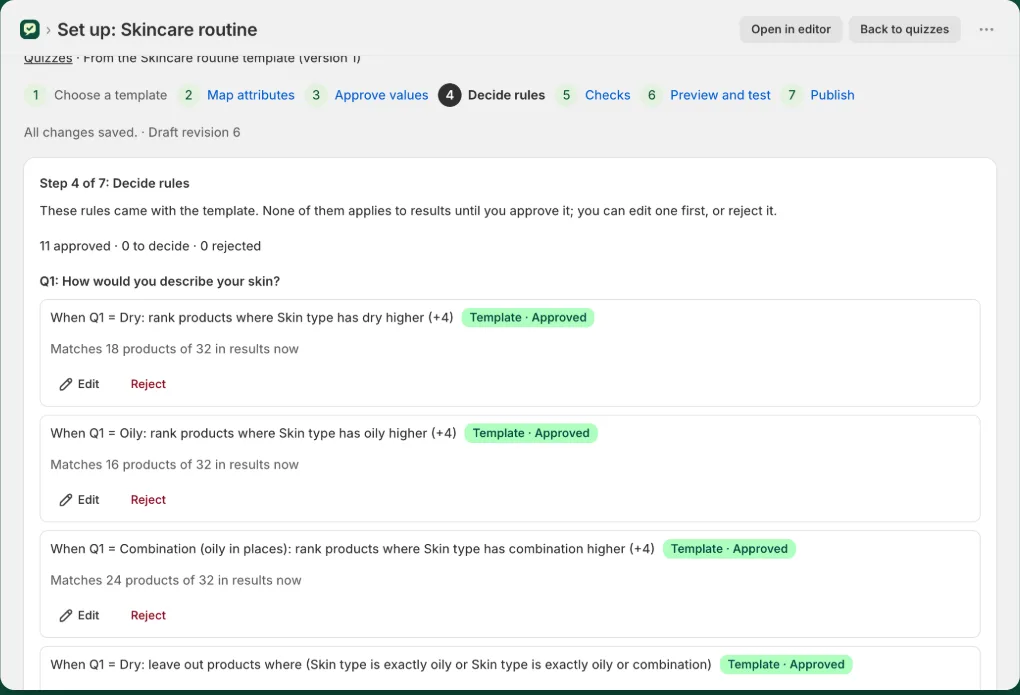Viewport: 1020px width, 695px height.
Task: Click 'All changes saved. · Draft revision 6' status
Action: coord(132,132)
